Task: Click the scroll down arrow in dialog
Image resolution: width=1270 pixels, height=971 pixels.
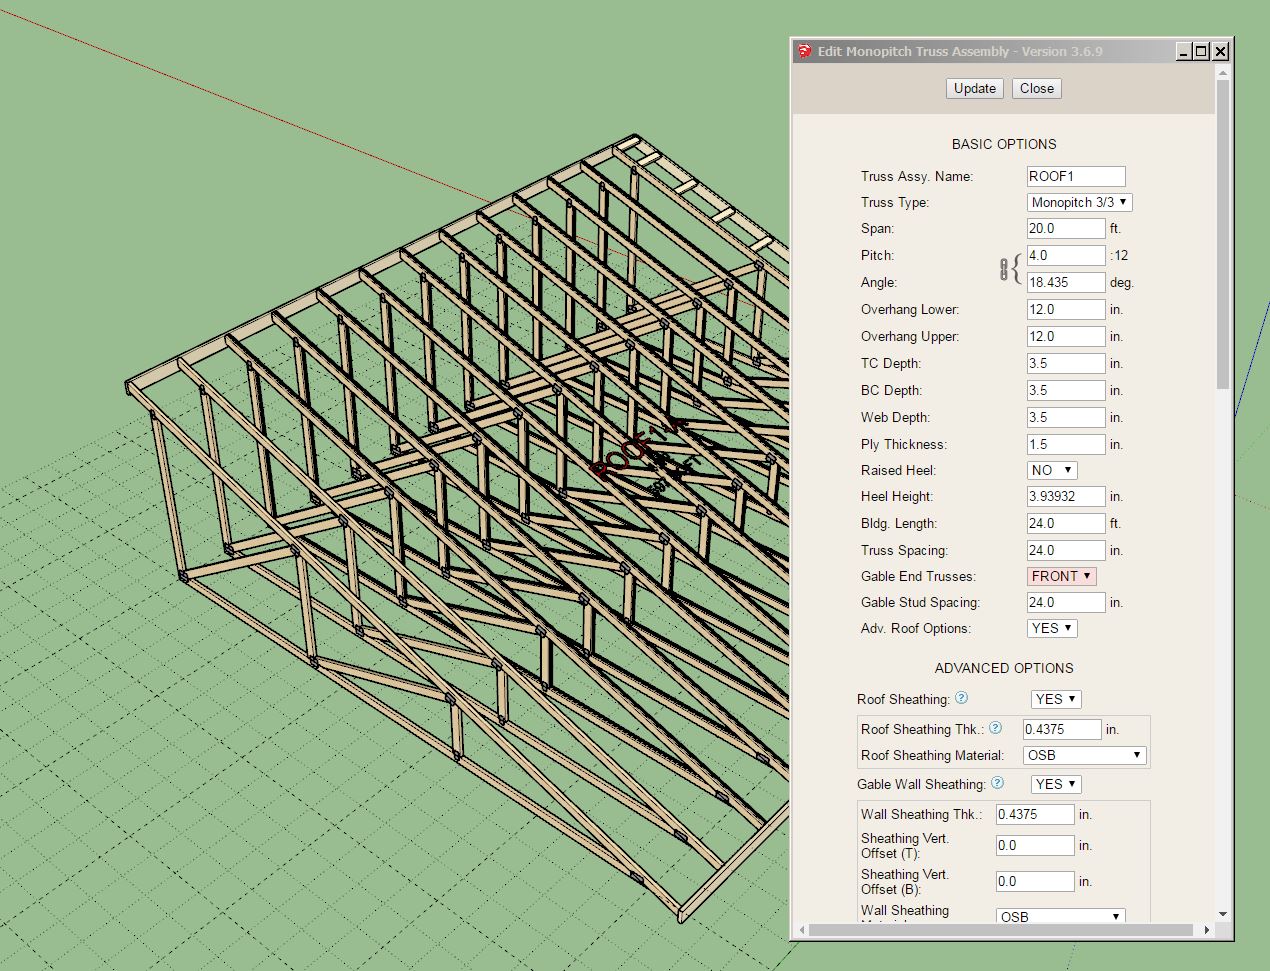Action: point(1222,914)
